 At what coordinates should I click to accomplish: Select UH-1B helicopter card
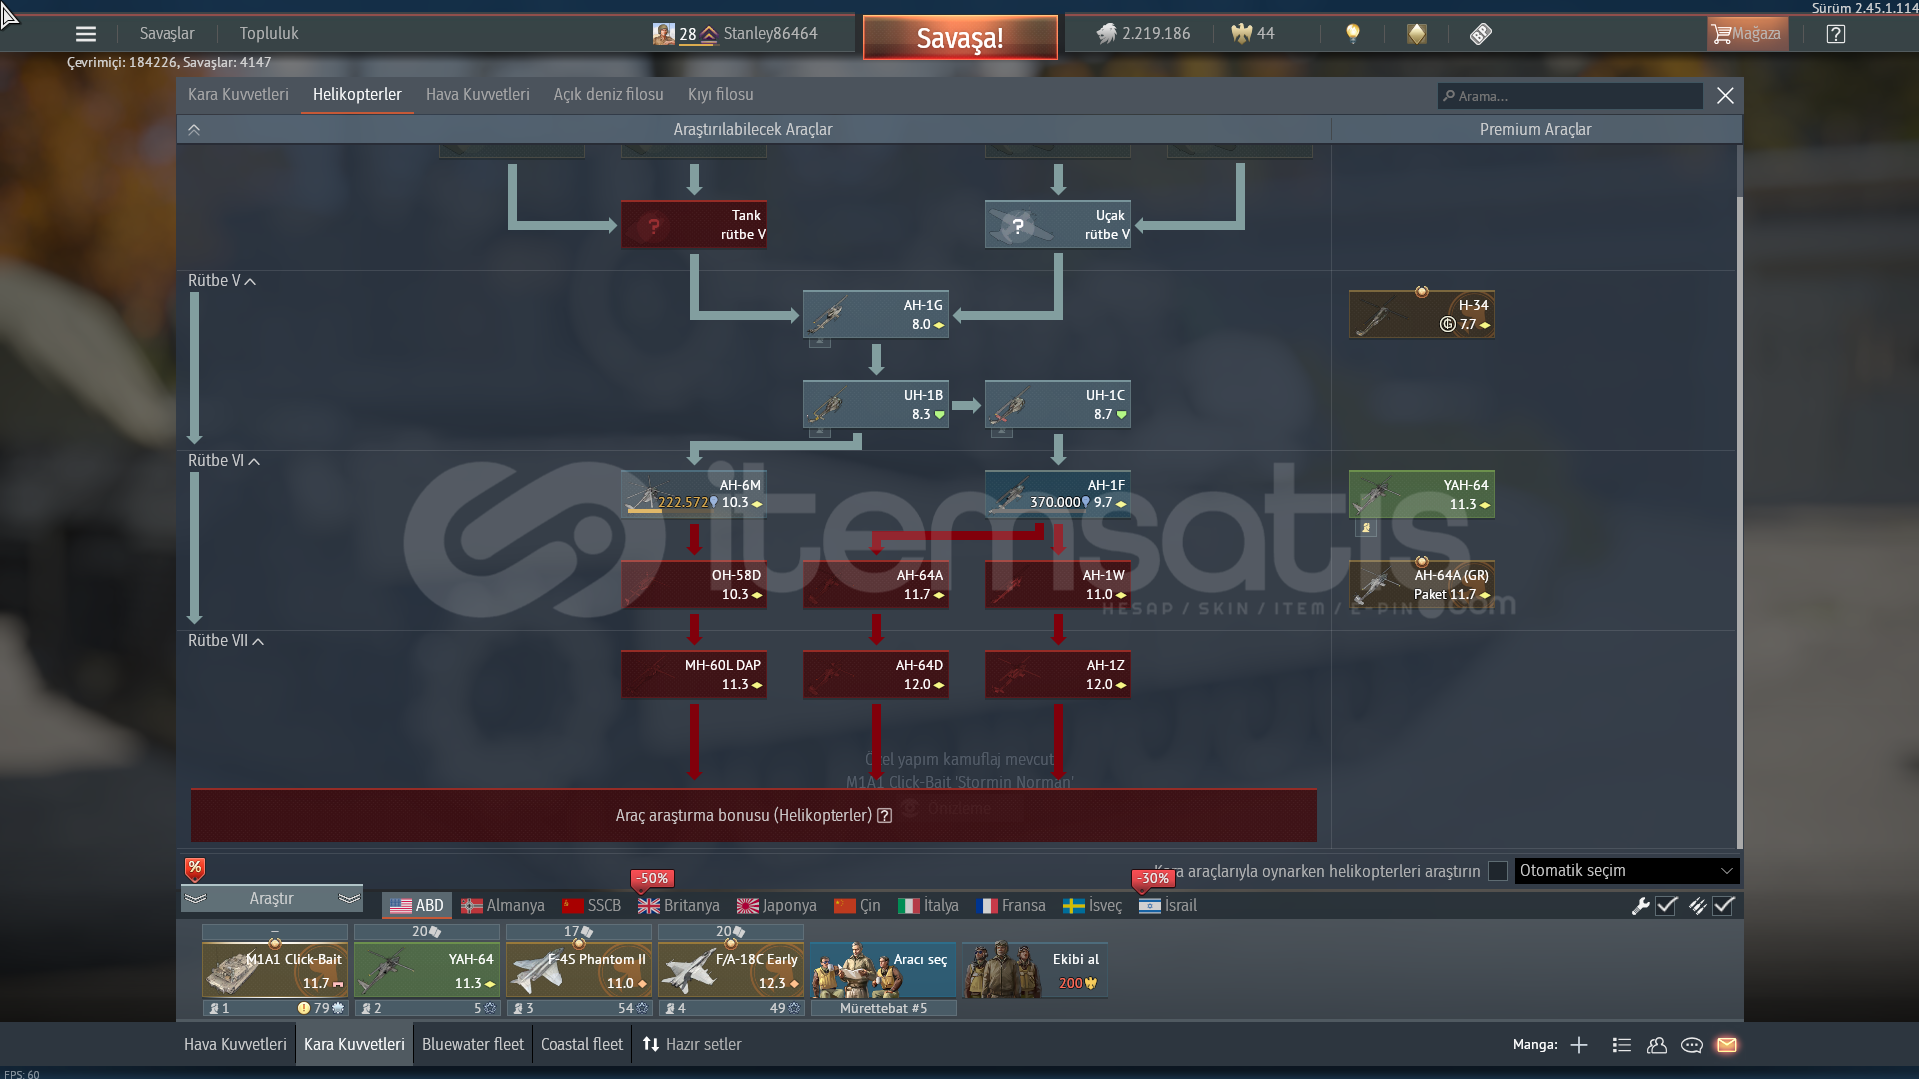tap(876, 405)
